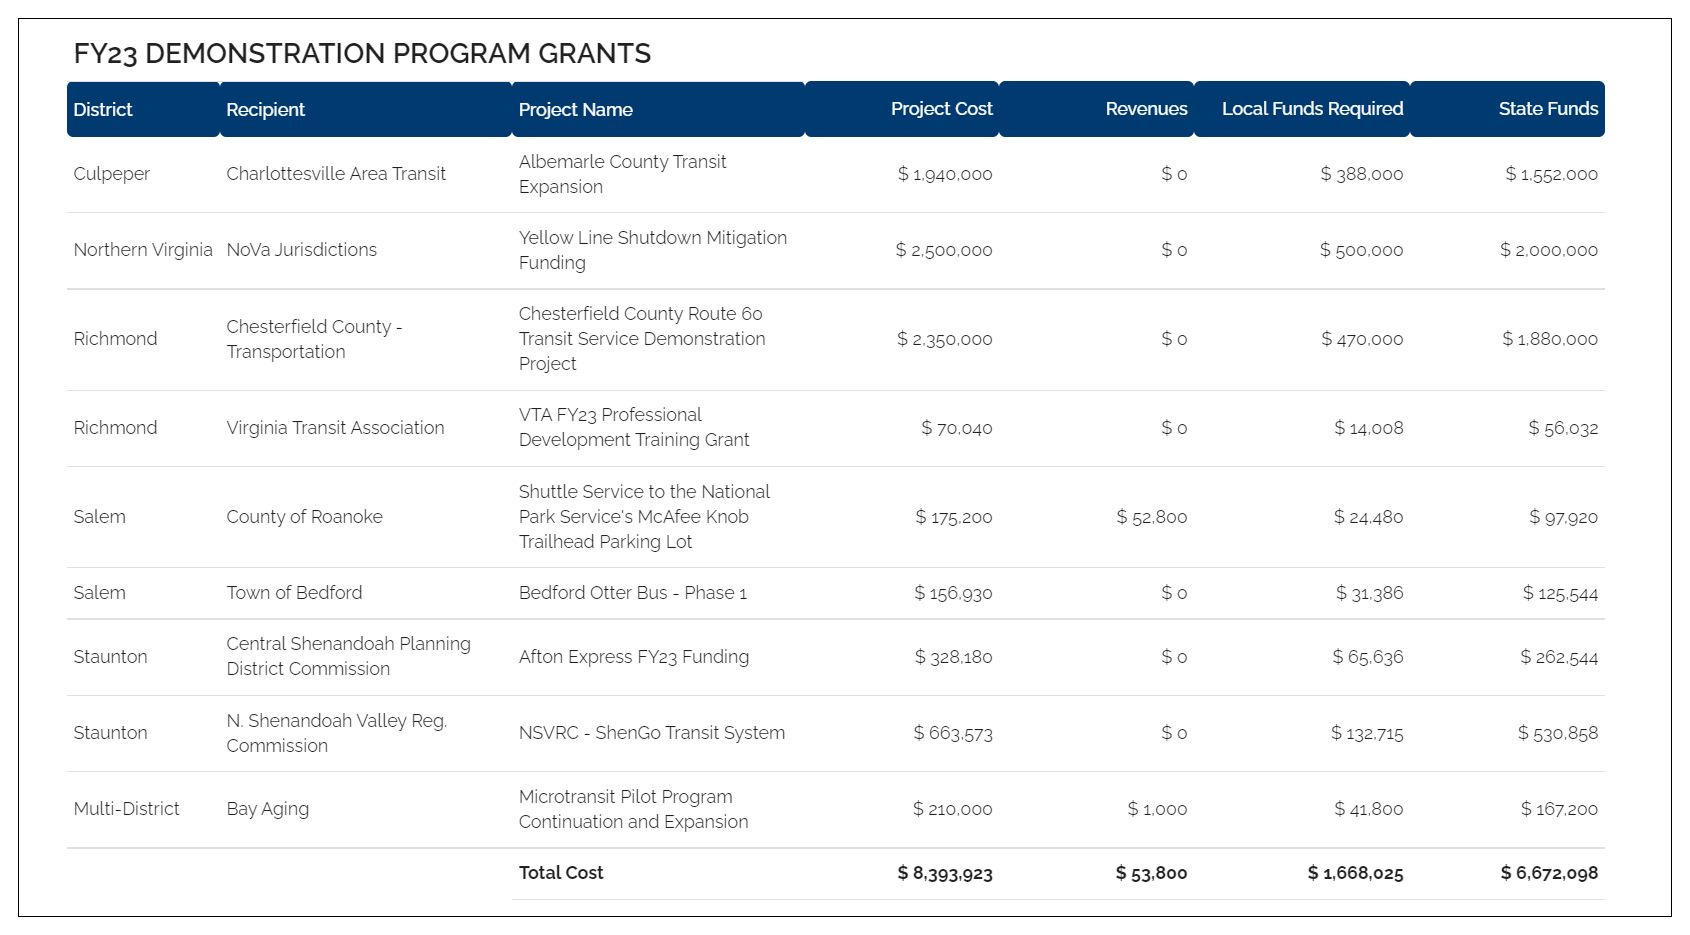This screenshot has height=935, width=1690.
Task: Click Town of Bedford recipient
Action: click(x=294, y=593)
